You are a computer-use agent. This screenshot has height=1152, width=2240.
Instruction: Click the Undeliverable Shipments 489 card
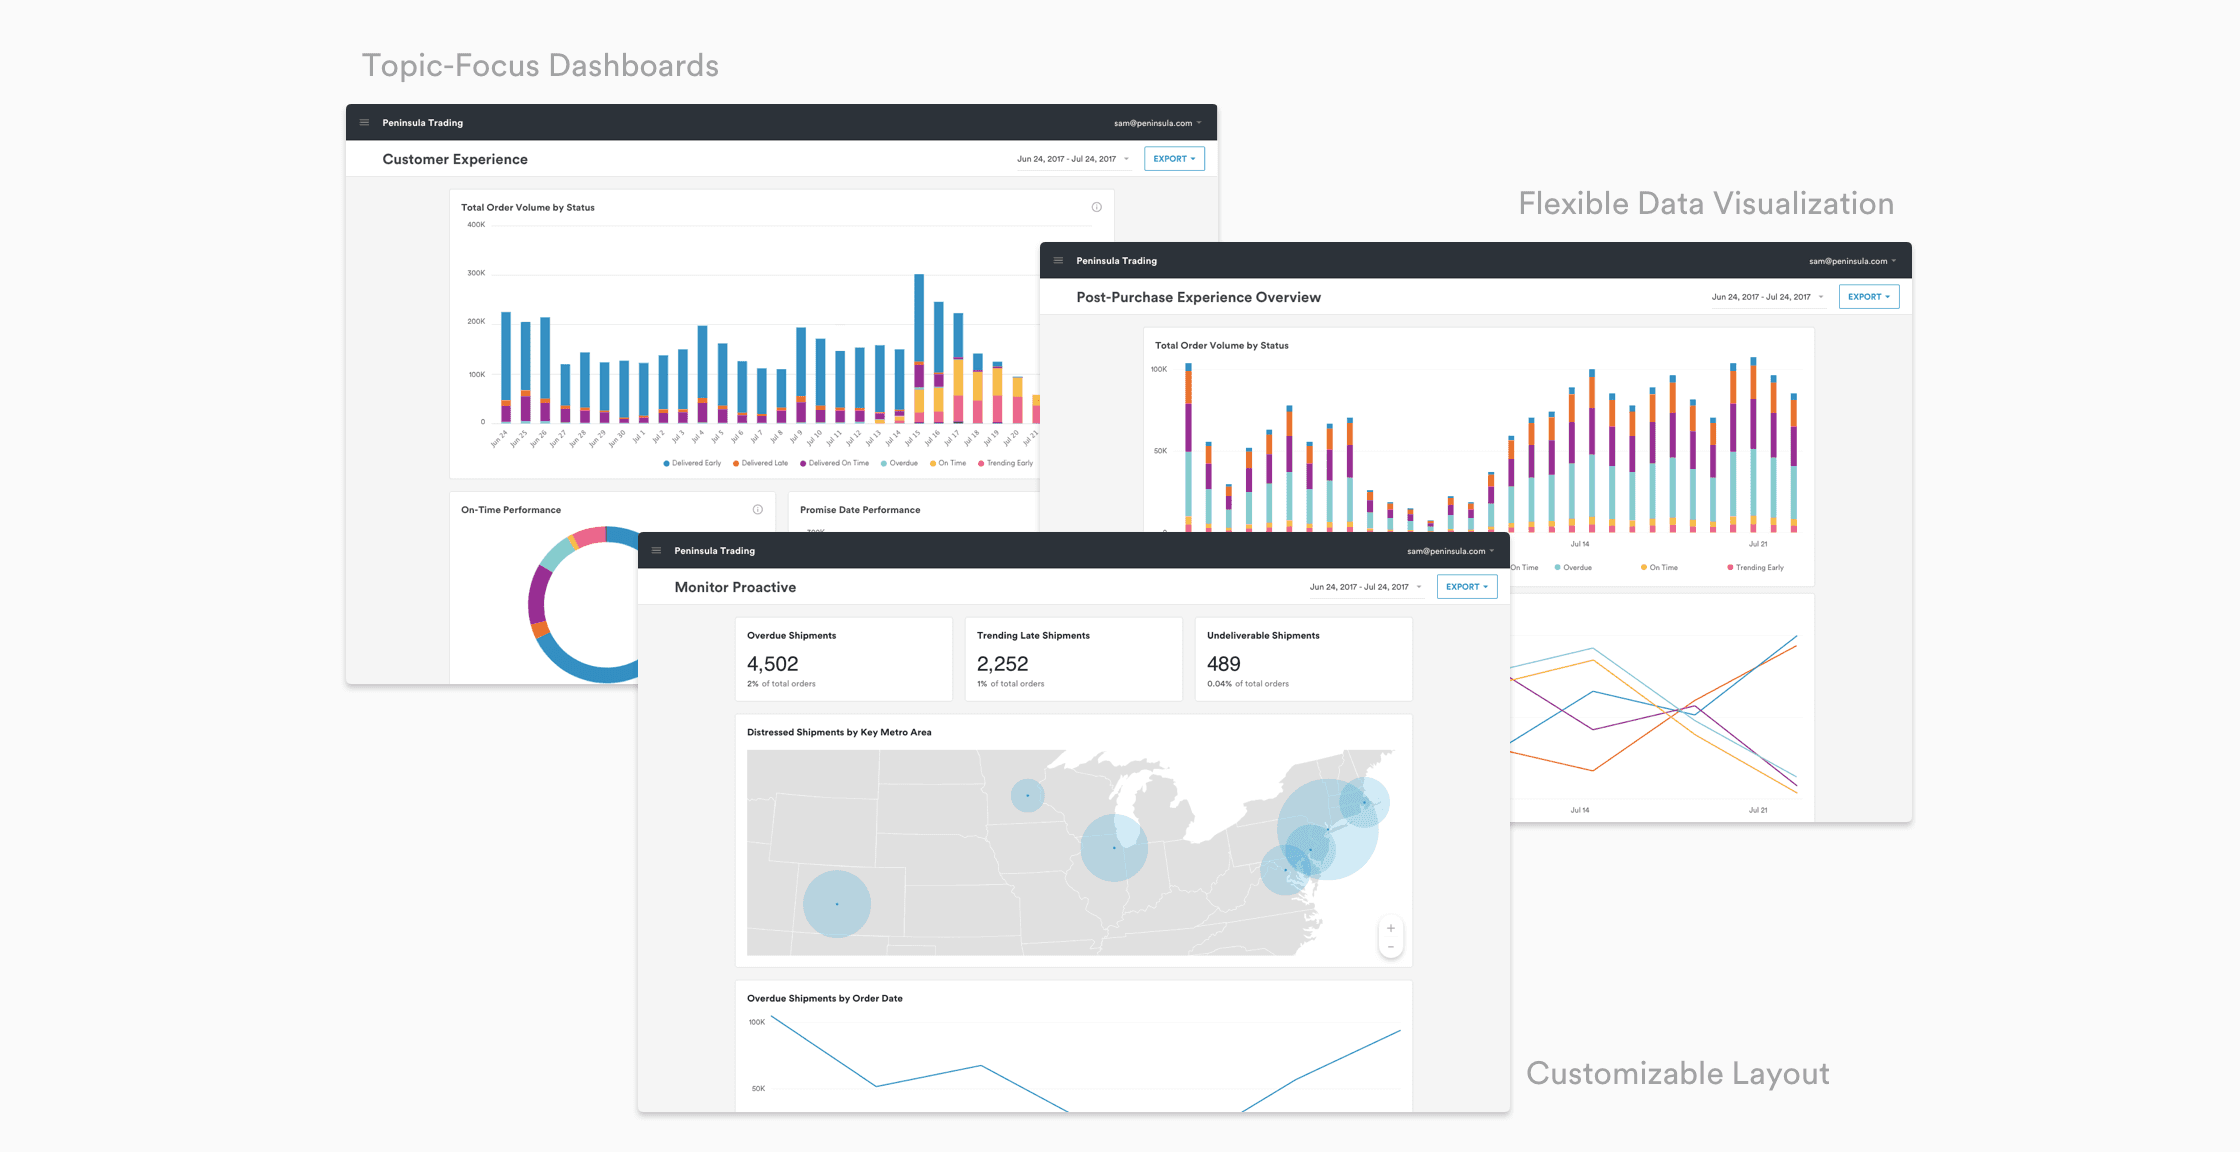[1302, 659]
